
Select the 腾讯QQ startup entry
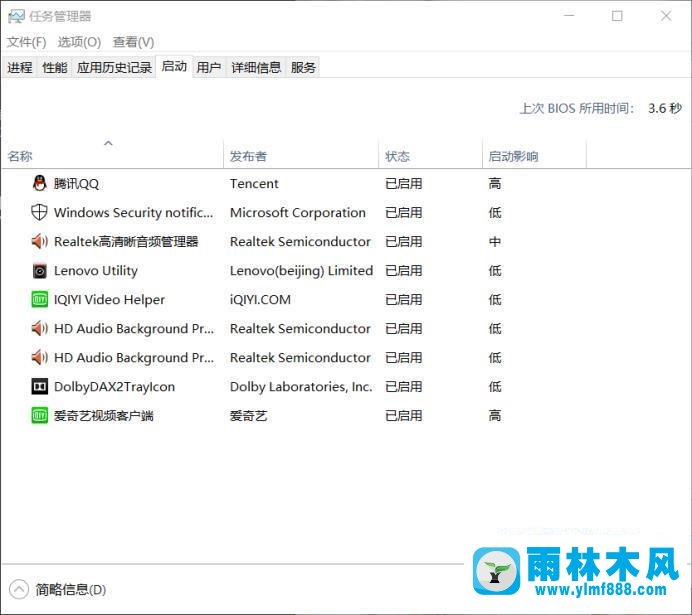click(346, 184)
